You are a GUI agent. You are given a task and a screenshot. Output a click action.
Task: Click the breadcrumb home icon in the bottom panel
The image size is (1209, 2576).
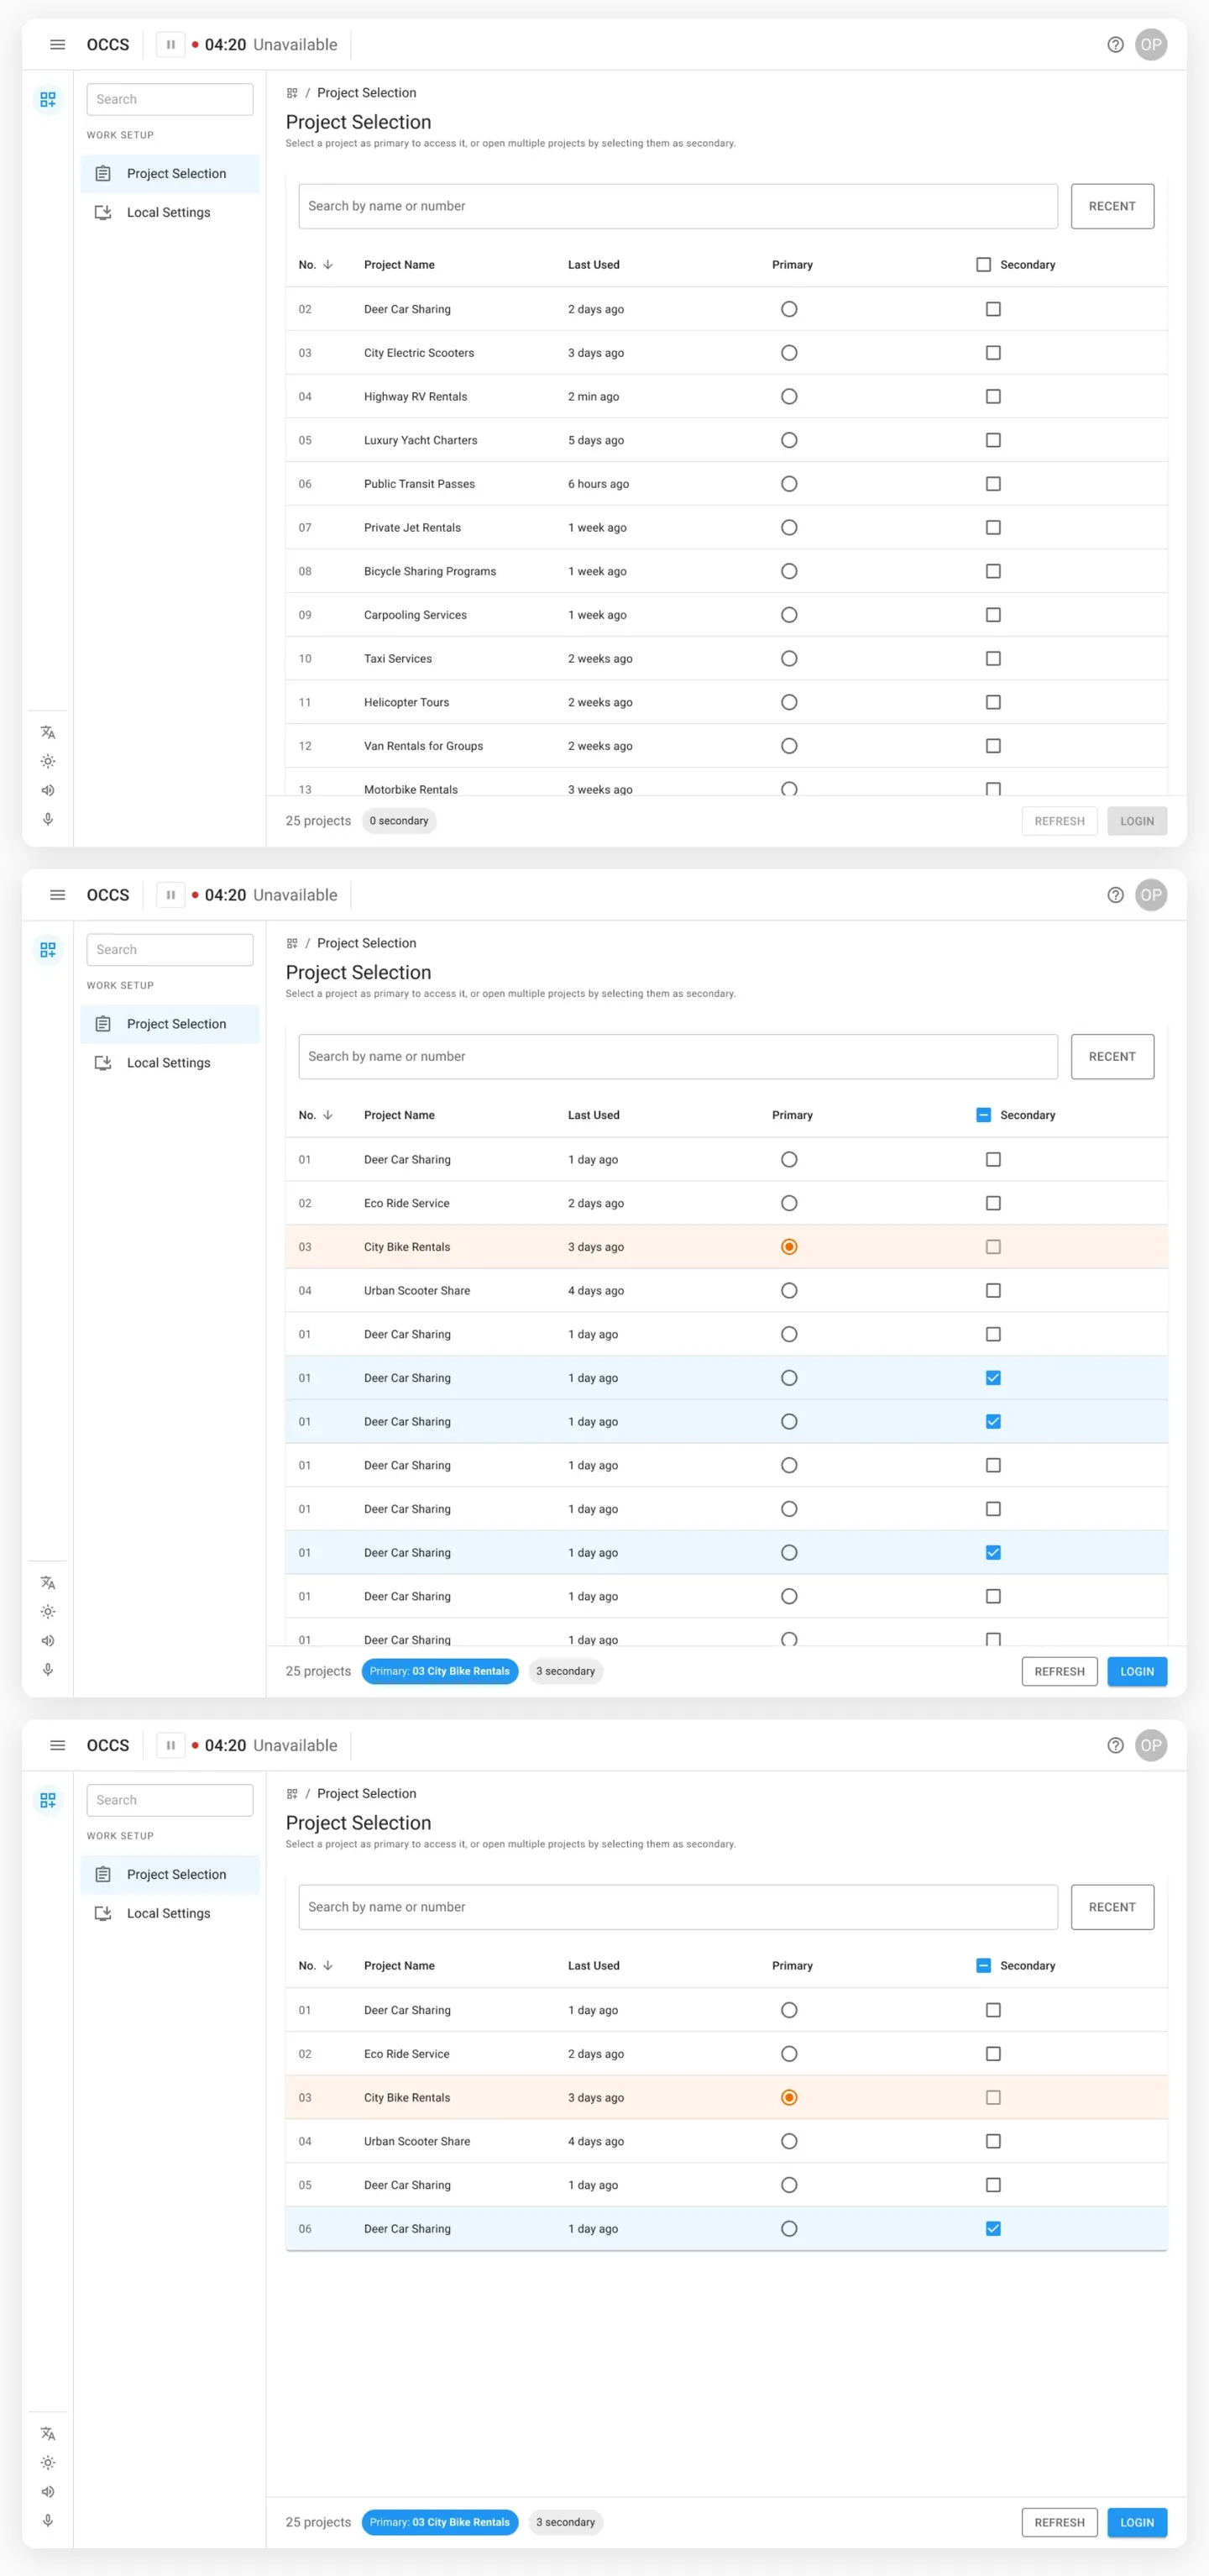click(x=292, y=1793)
